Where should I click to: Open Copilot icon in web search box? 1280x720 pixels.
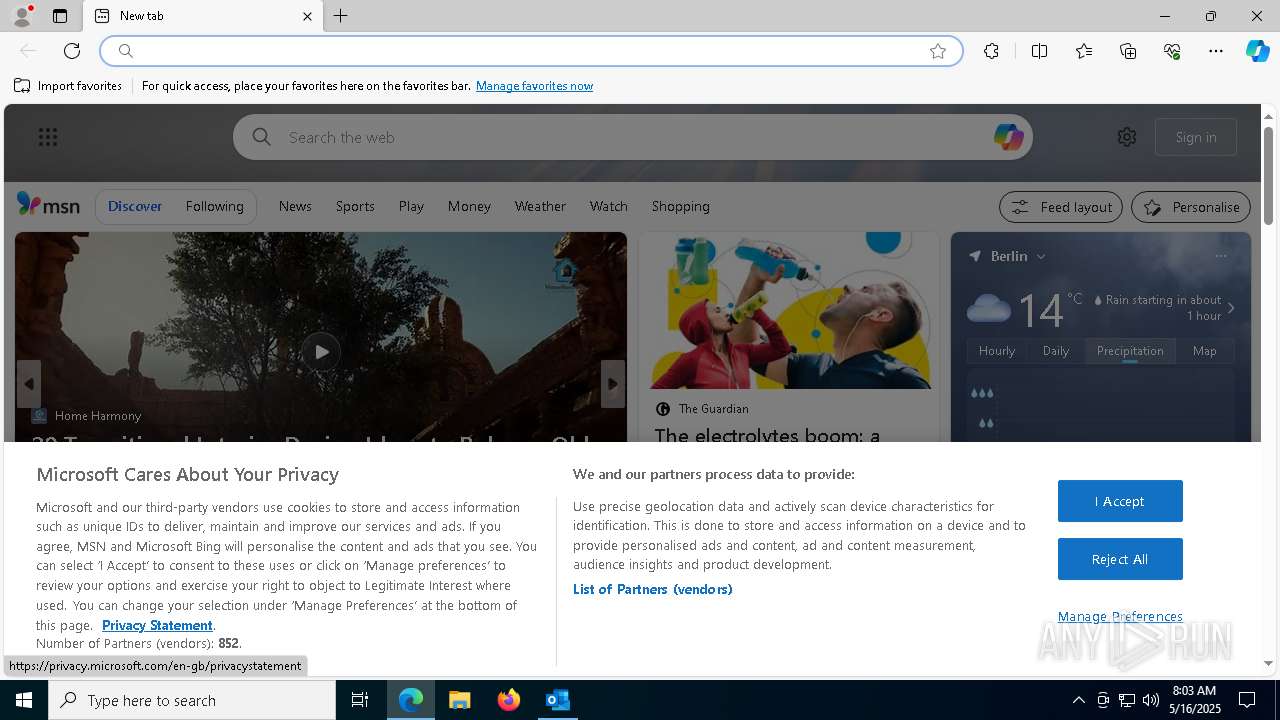pyautogui.click(x=1008, y=137)
